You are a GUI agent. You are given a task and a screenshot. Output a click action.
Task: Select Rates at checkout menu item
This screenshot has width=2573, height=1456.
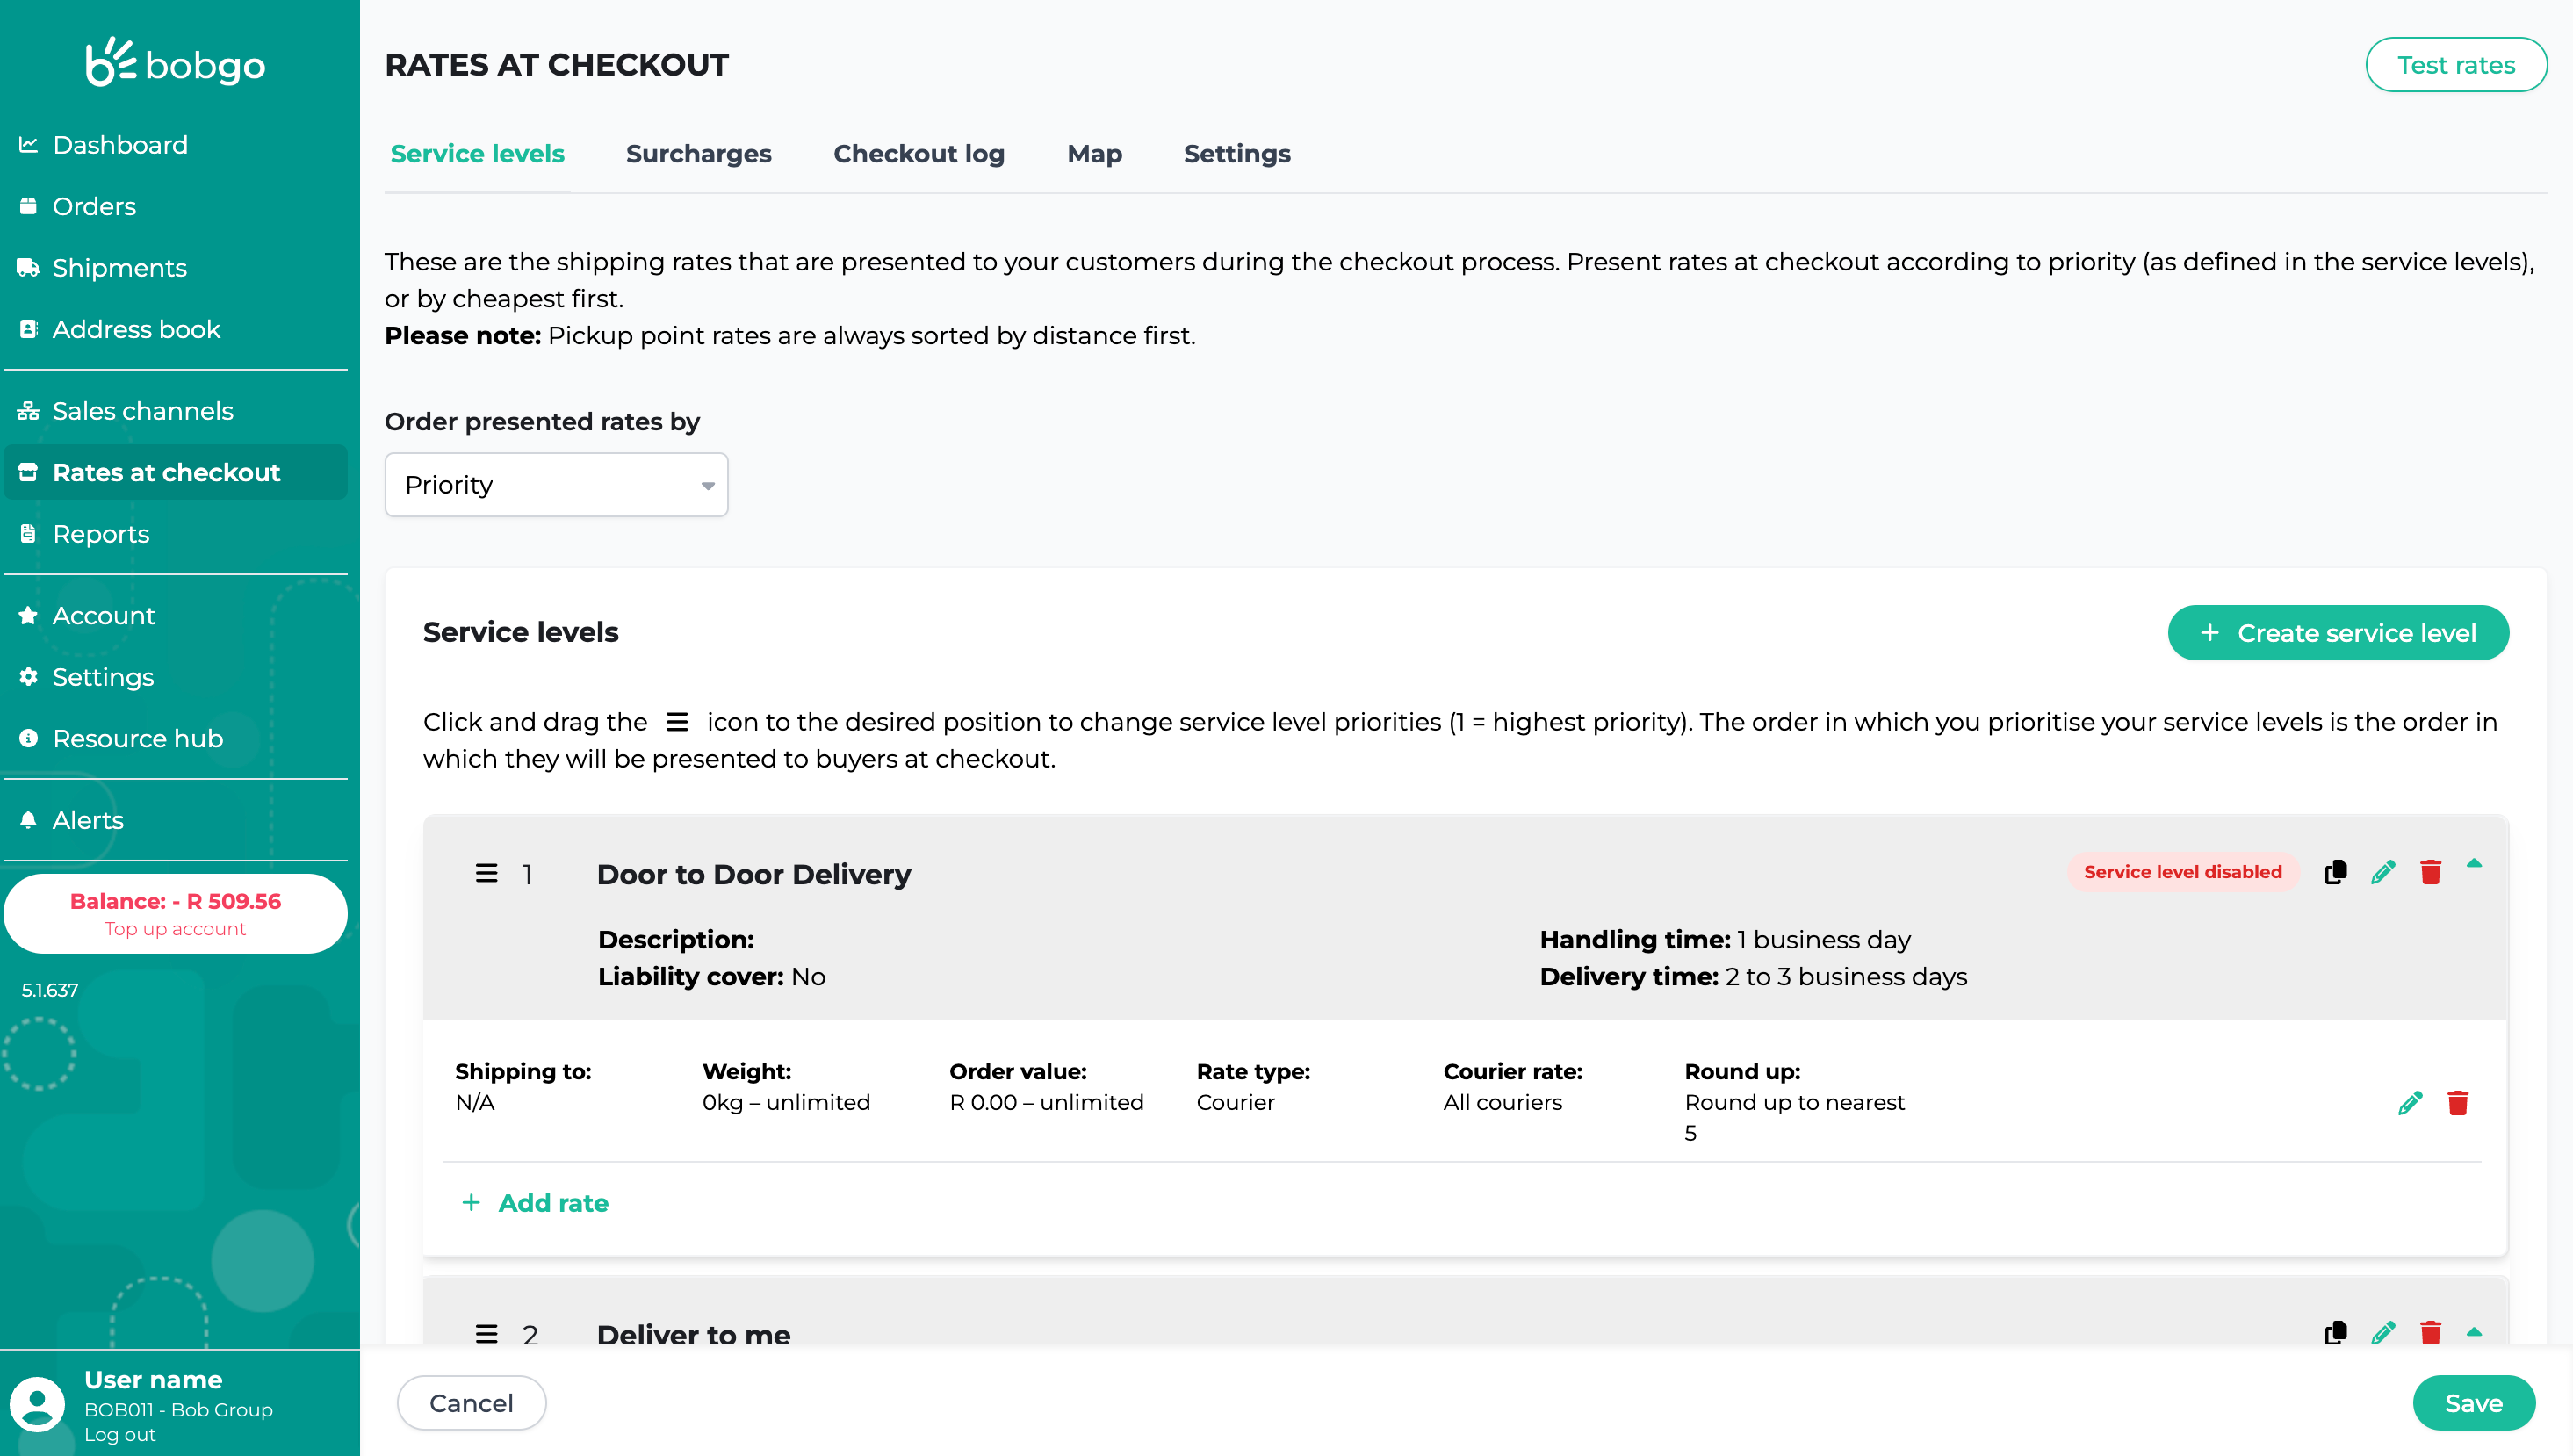[x=175, y=472]
